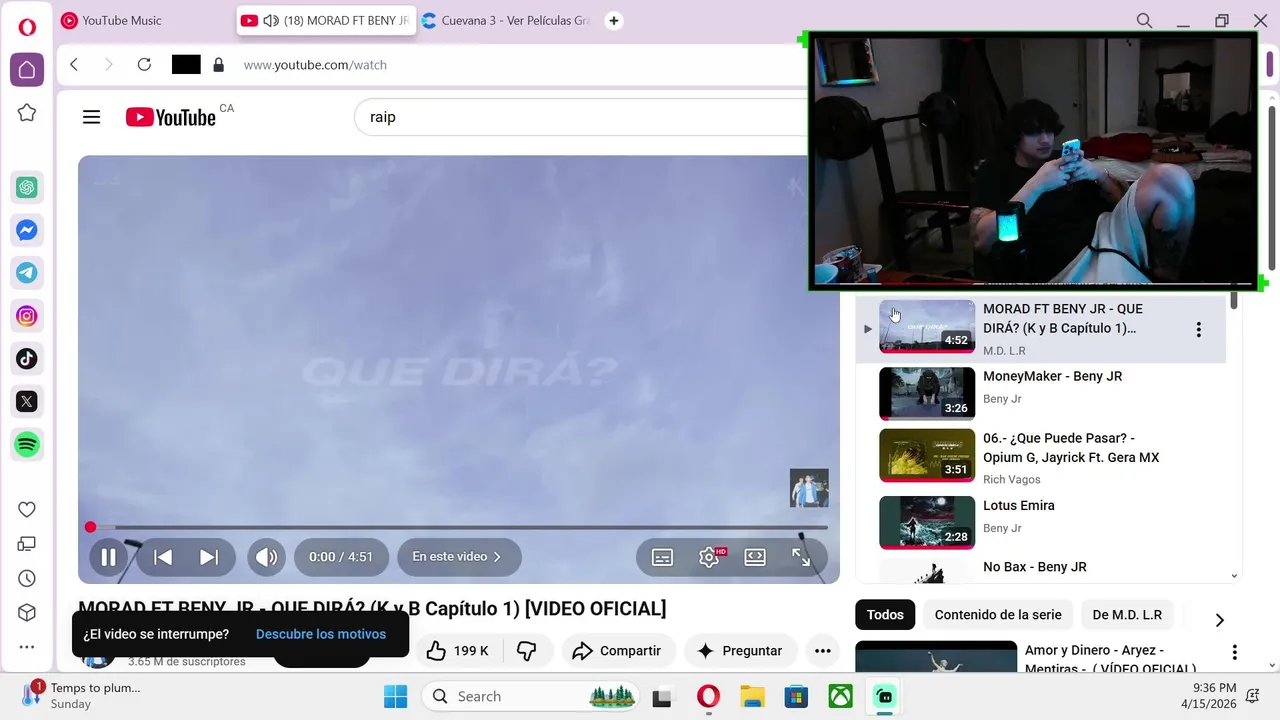This screenshot has height=720, width=1280.
Task: Select the 'Todos' filter chip
Action: tap(885, 615)
